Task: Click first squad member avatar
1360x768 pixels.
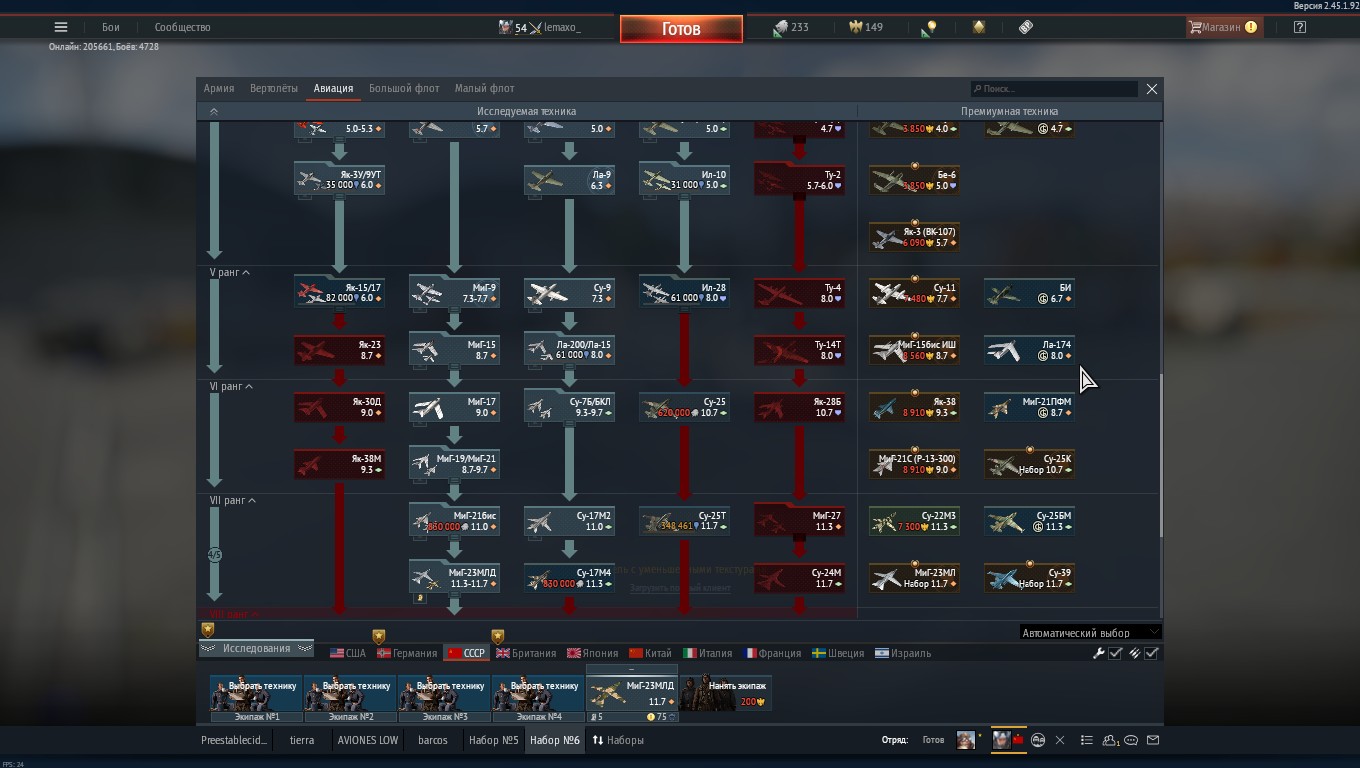Action: (966, 740)
